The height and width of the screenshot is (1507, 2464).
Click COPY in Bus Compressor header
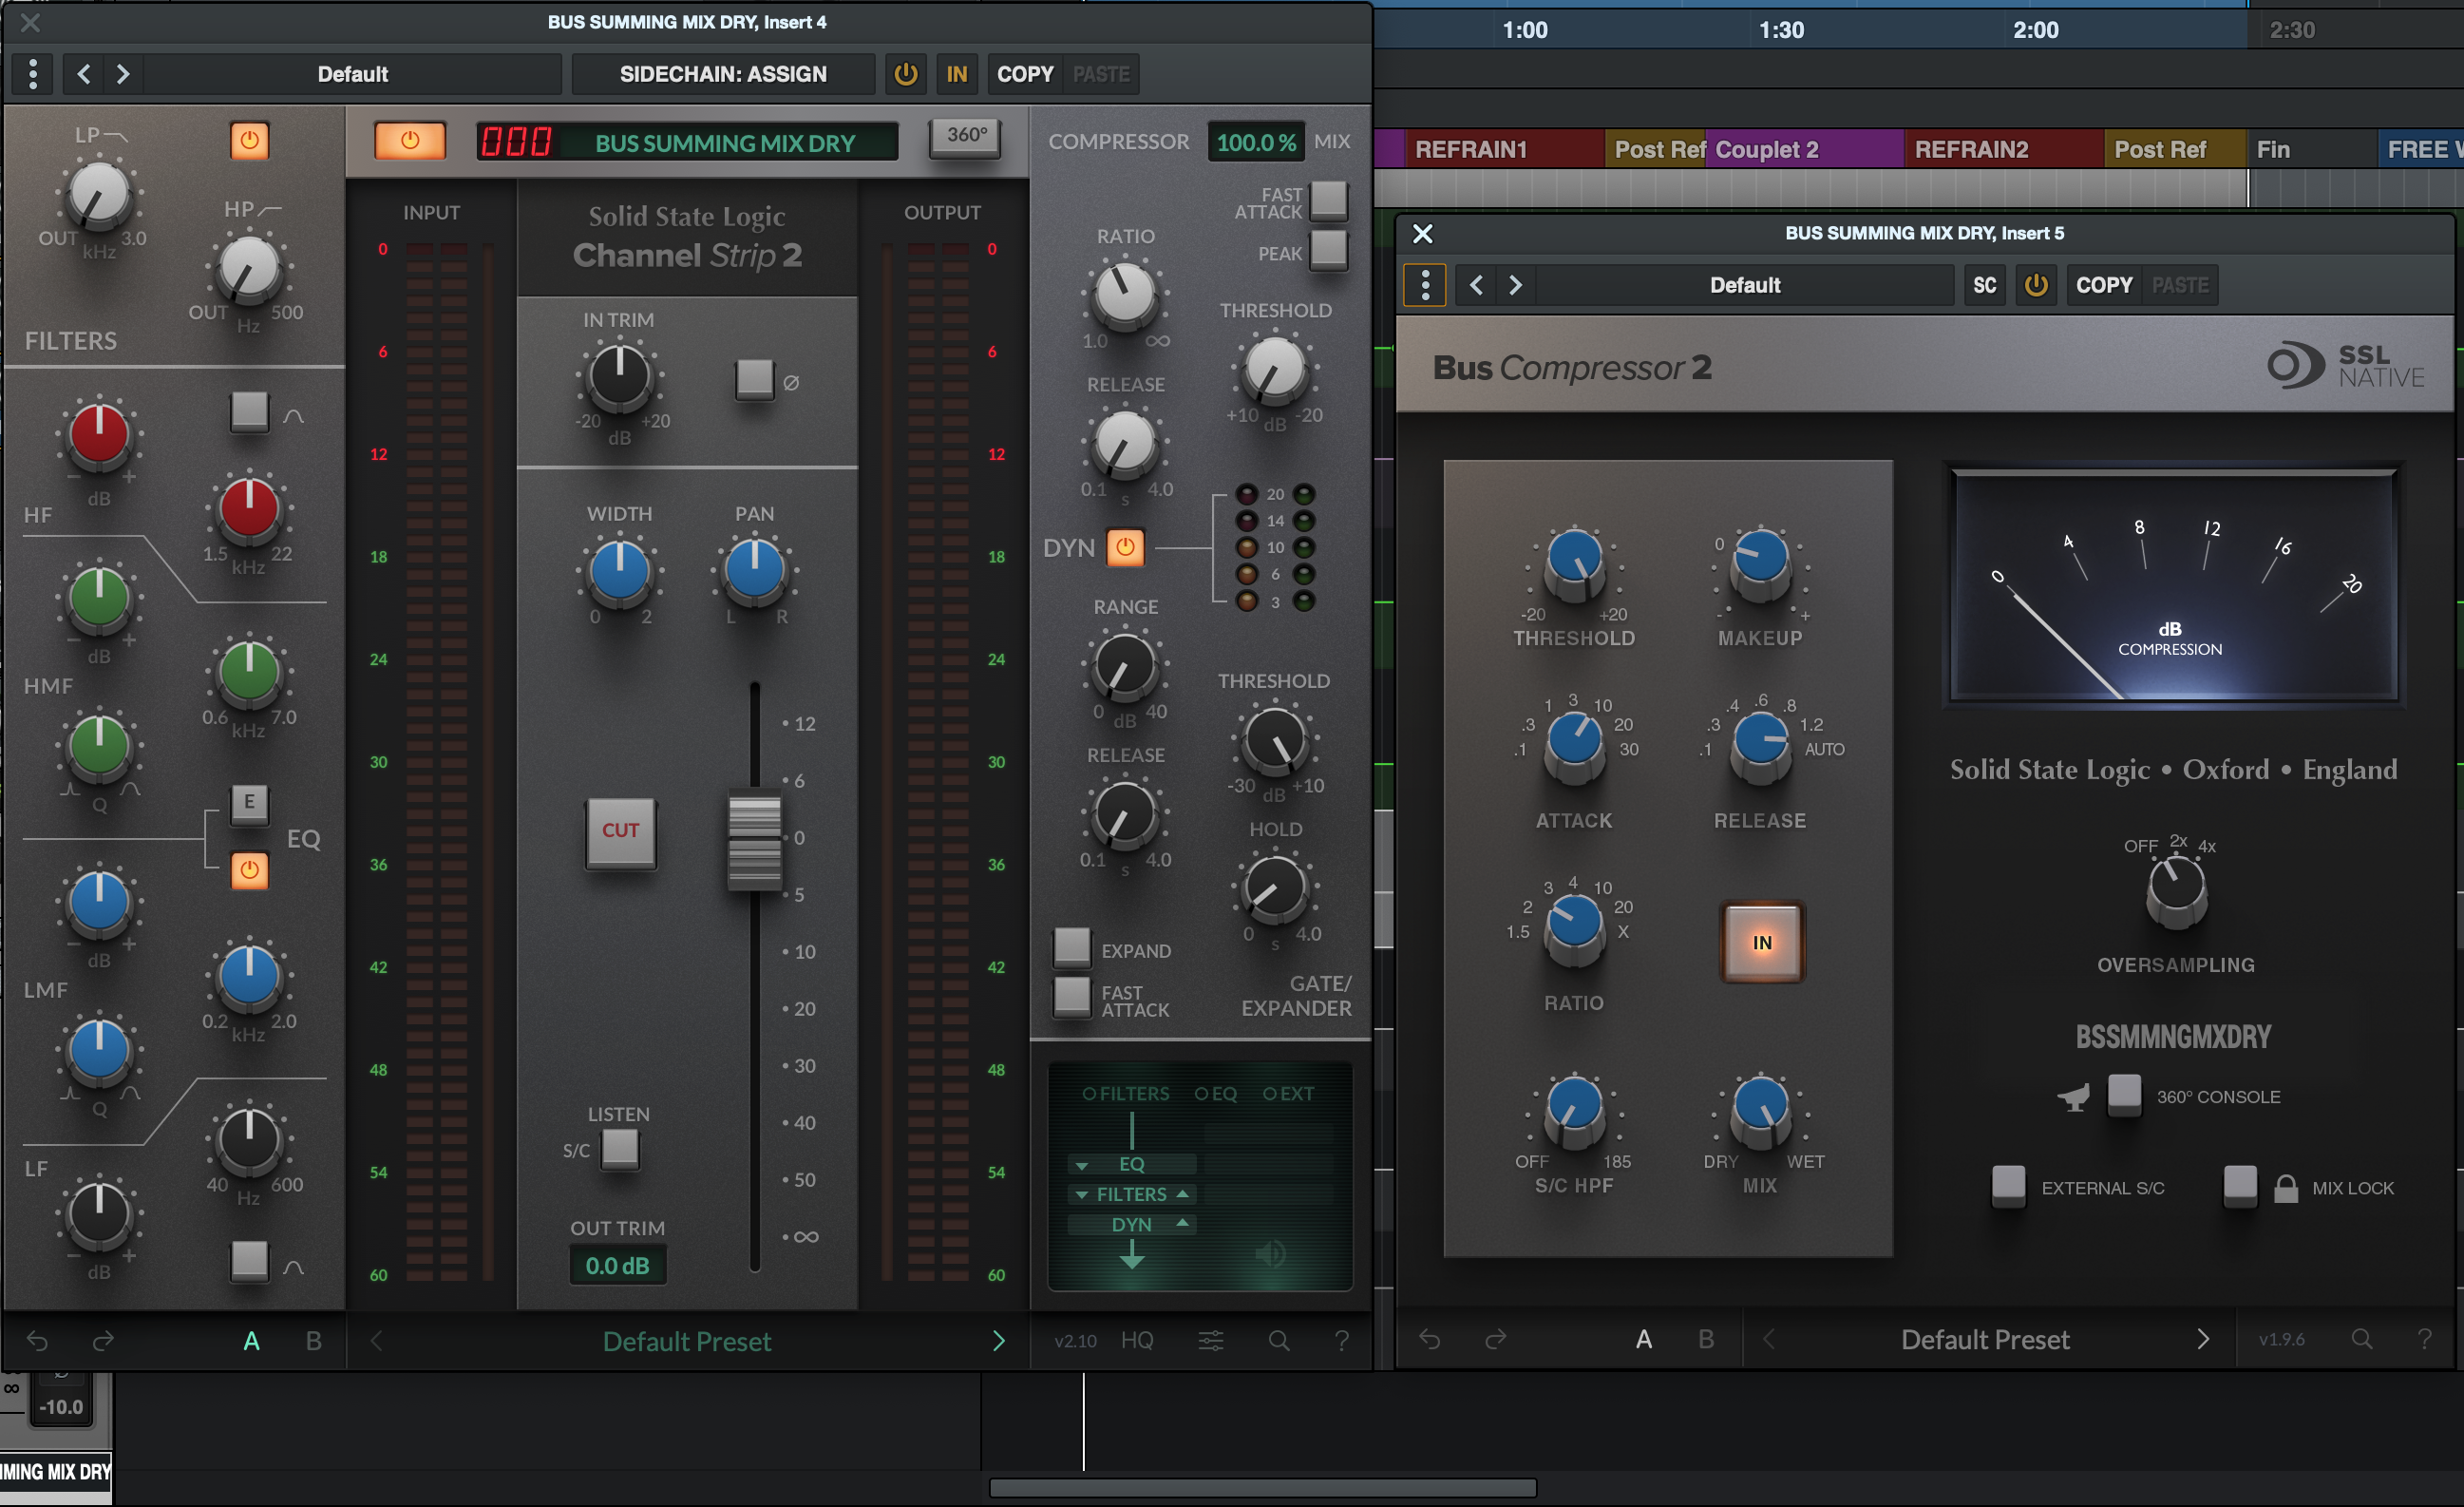coord(2104,285)
